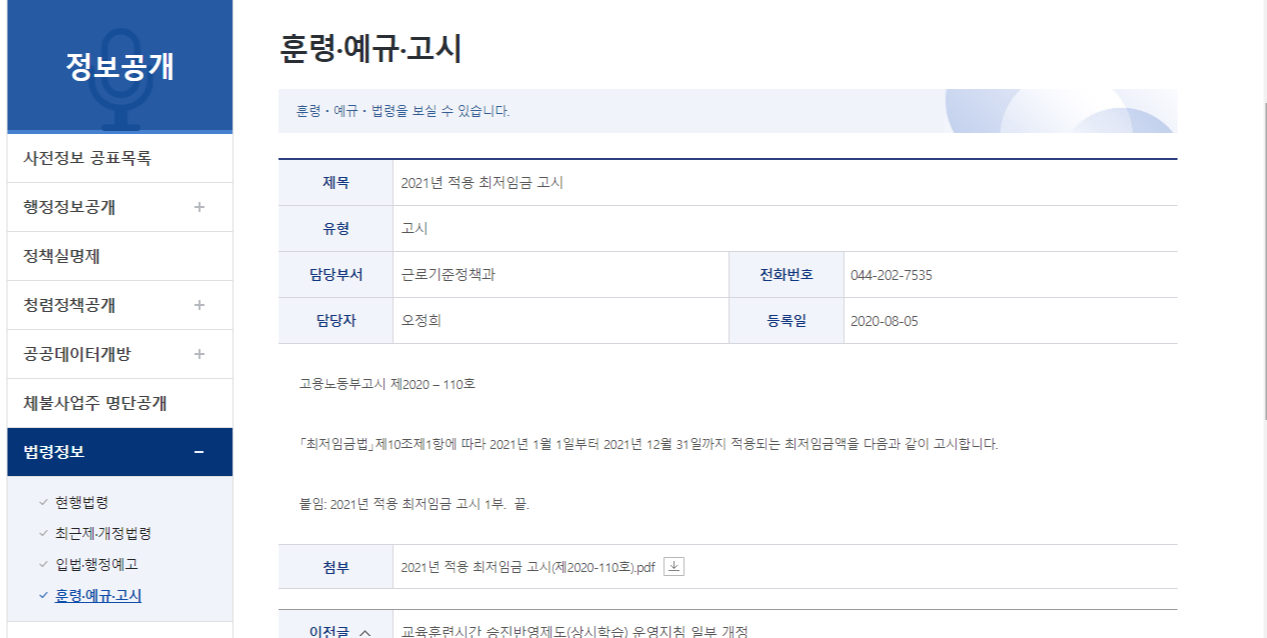
Task: Click the sentence beginning 「최저임금법」제10조제1항에 따라
Action: tap(648, 443)
